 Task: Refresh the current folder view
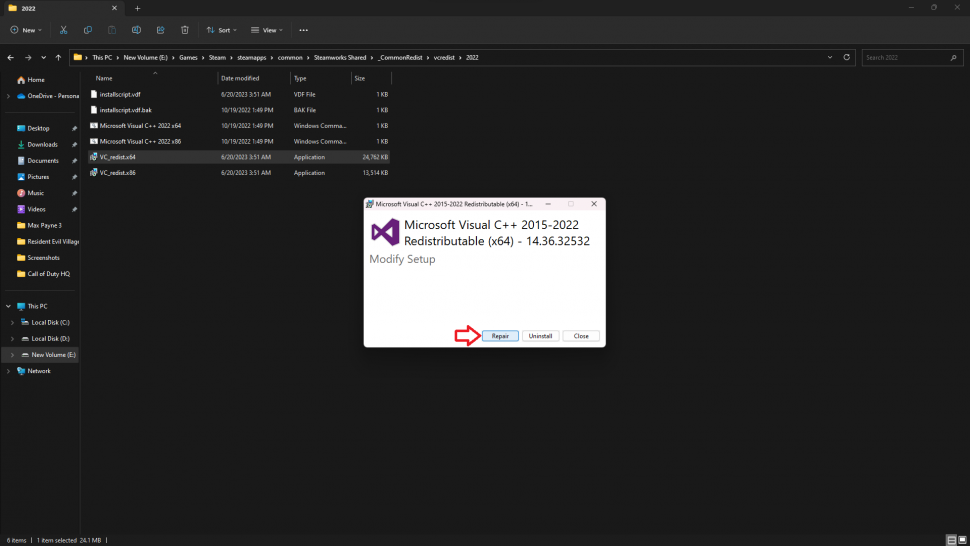pos(846,57)
